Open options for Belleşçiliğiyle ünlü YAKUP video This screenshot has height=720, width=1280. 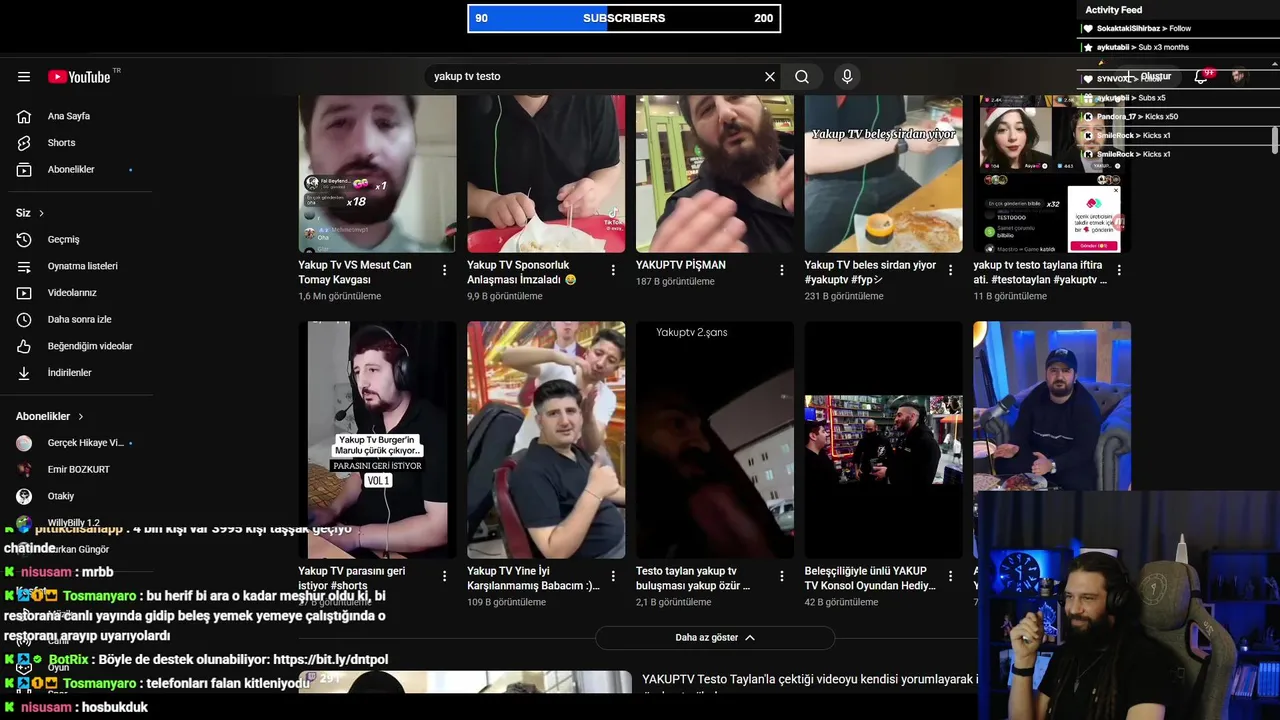coord(951,576)
